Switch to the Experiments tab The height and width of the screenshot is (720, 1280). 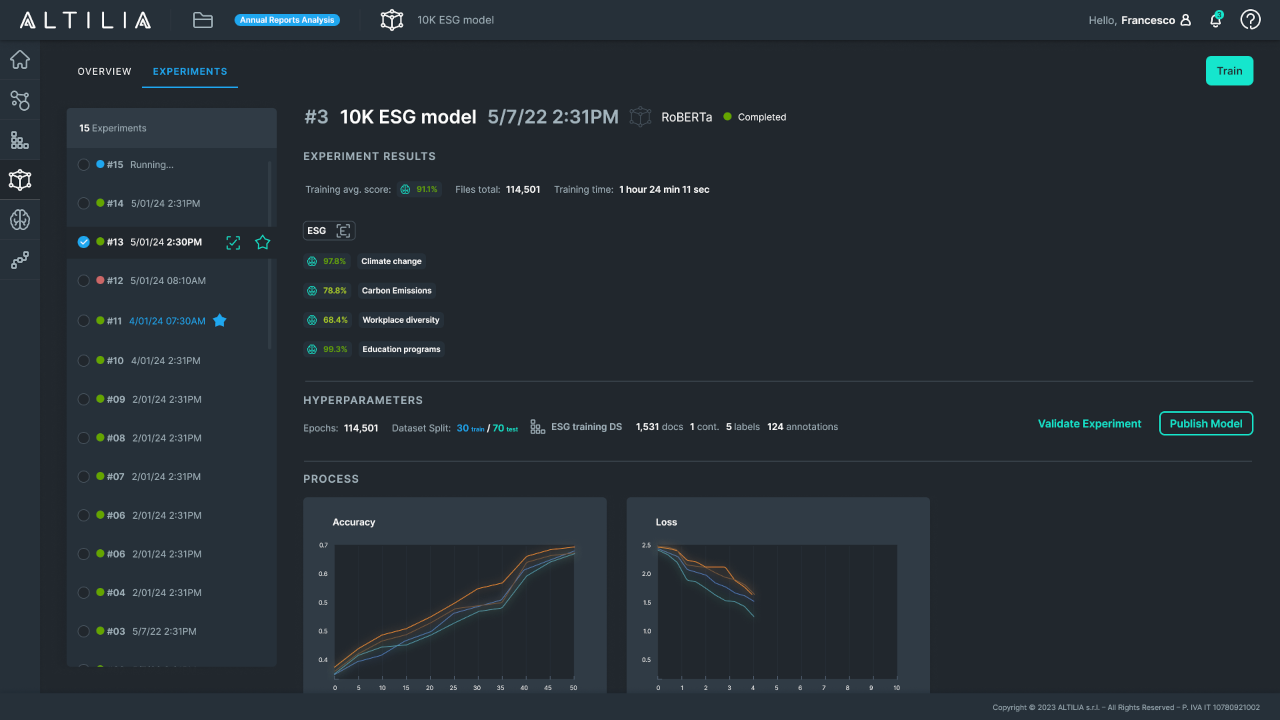[190, 72]
